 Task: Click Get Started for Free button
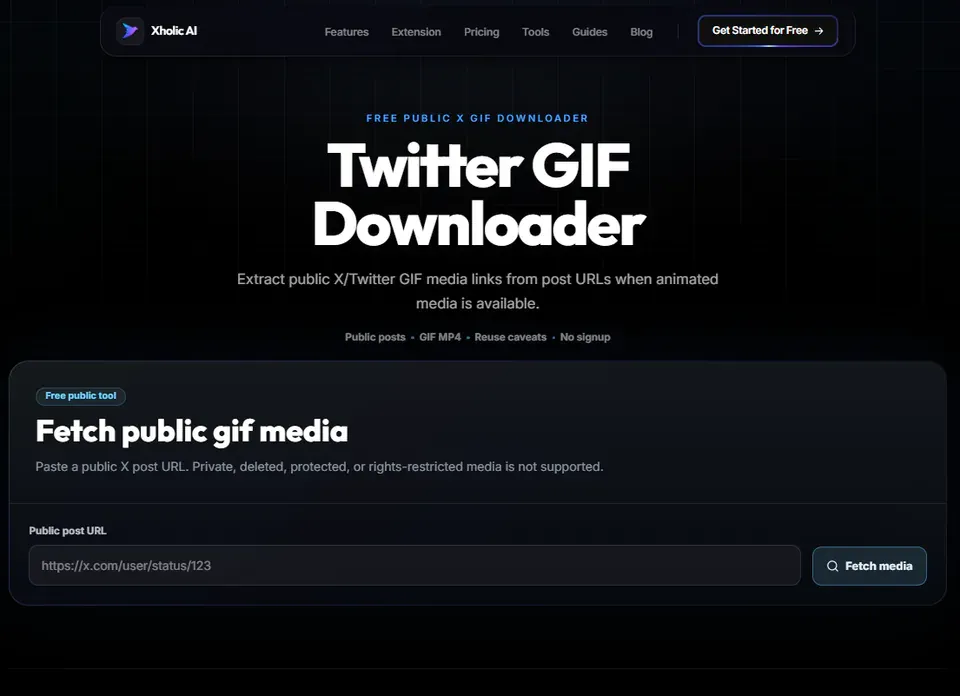pyautogui.click(x=768, y=31)
